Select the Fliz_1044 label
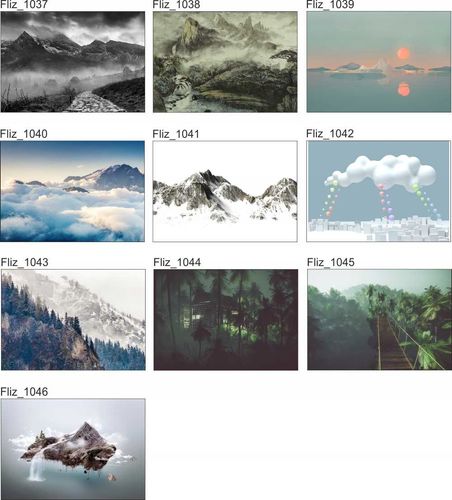The image size is (452, 500). click(x=177, y=262)
